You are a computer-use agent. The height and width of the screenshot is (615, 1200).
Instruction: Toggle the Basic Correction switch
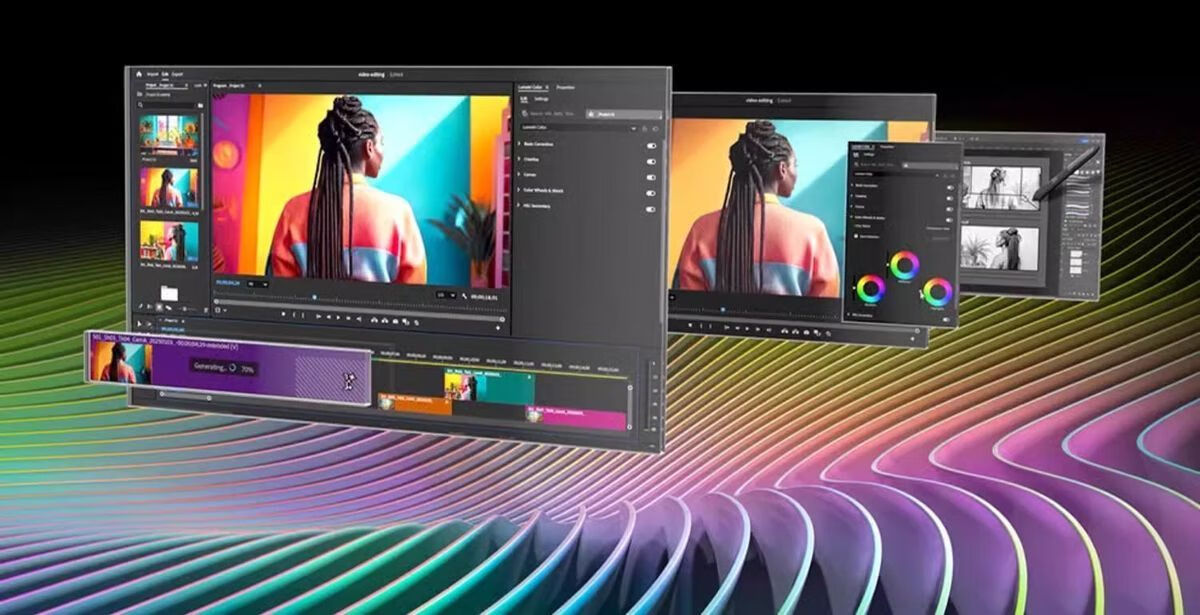[651, 145]
